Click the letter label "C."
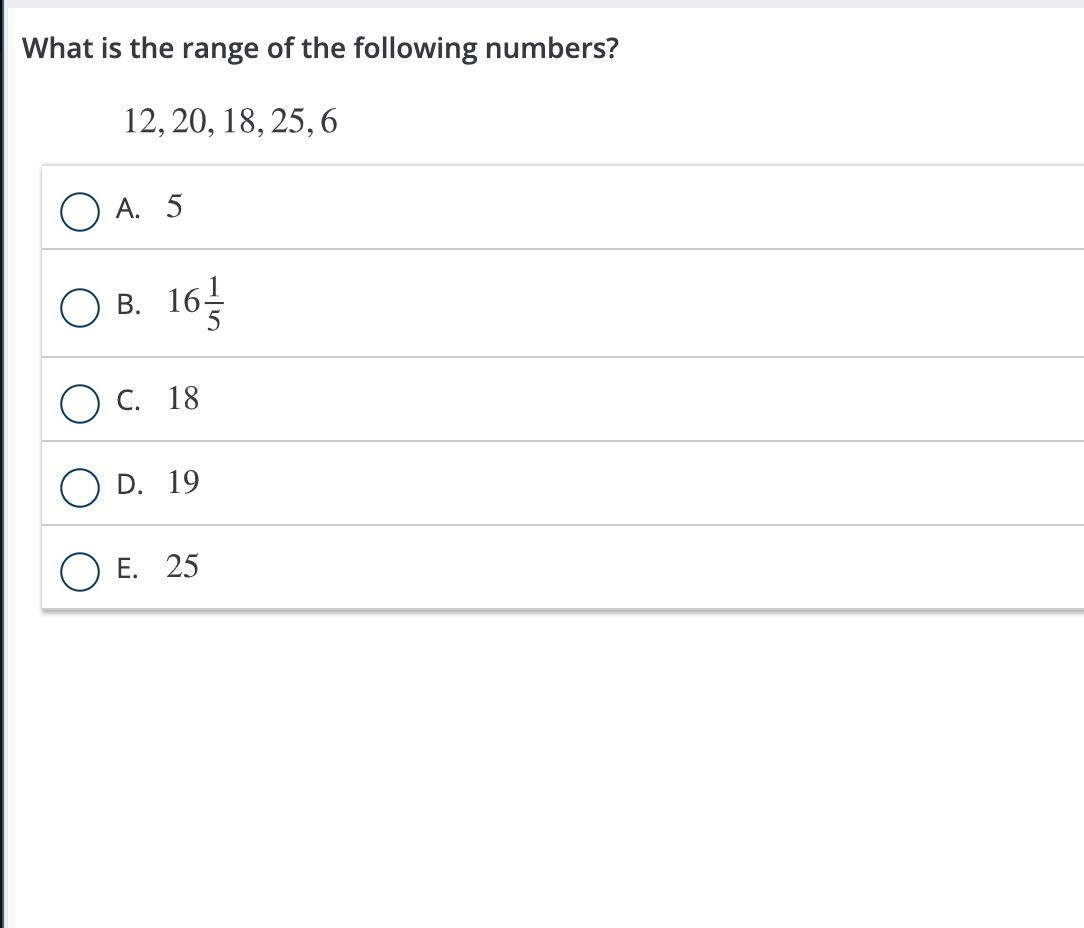This screenshot has height=928, width=1084. pos(128,401)
